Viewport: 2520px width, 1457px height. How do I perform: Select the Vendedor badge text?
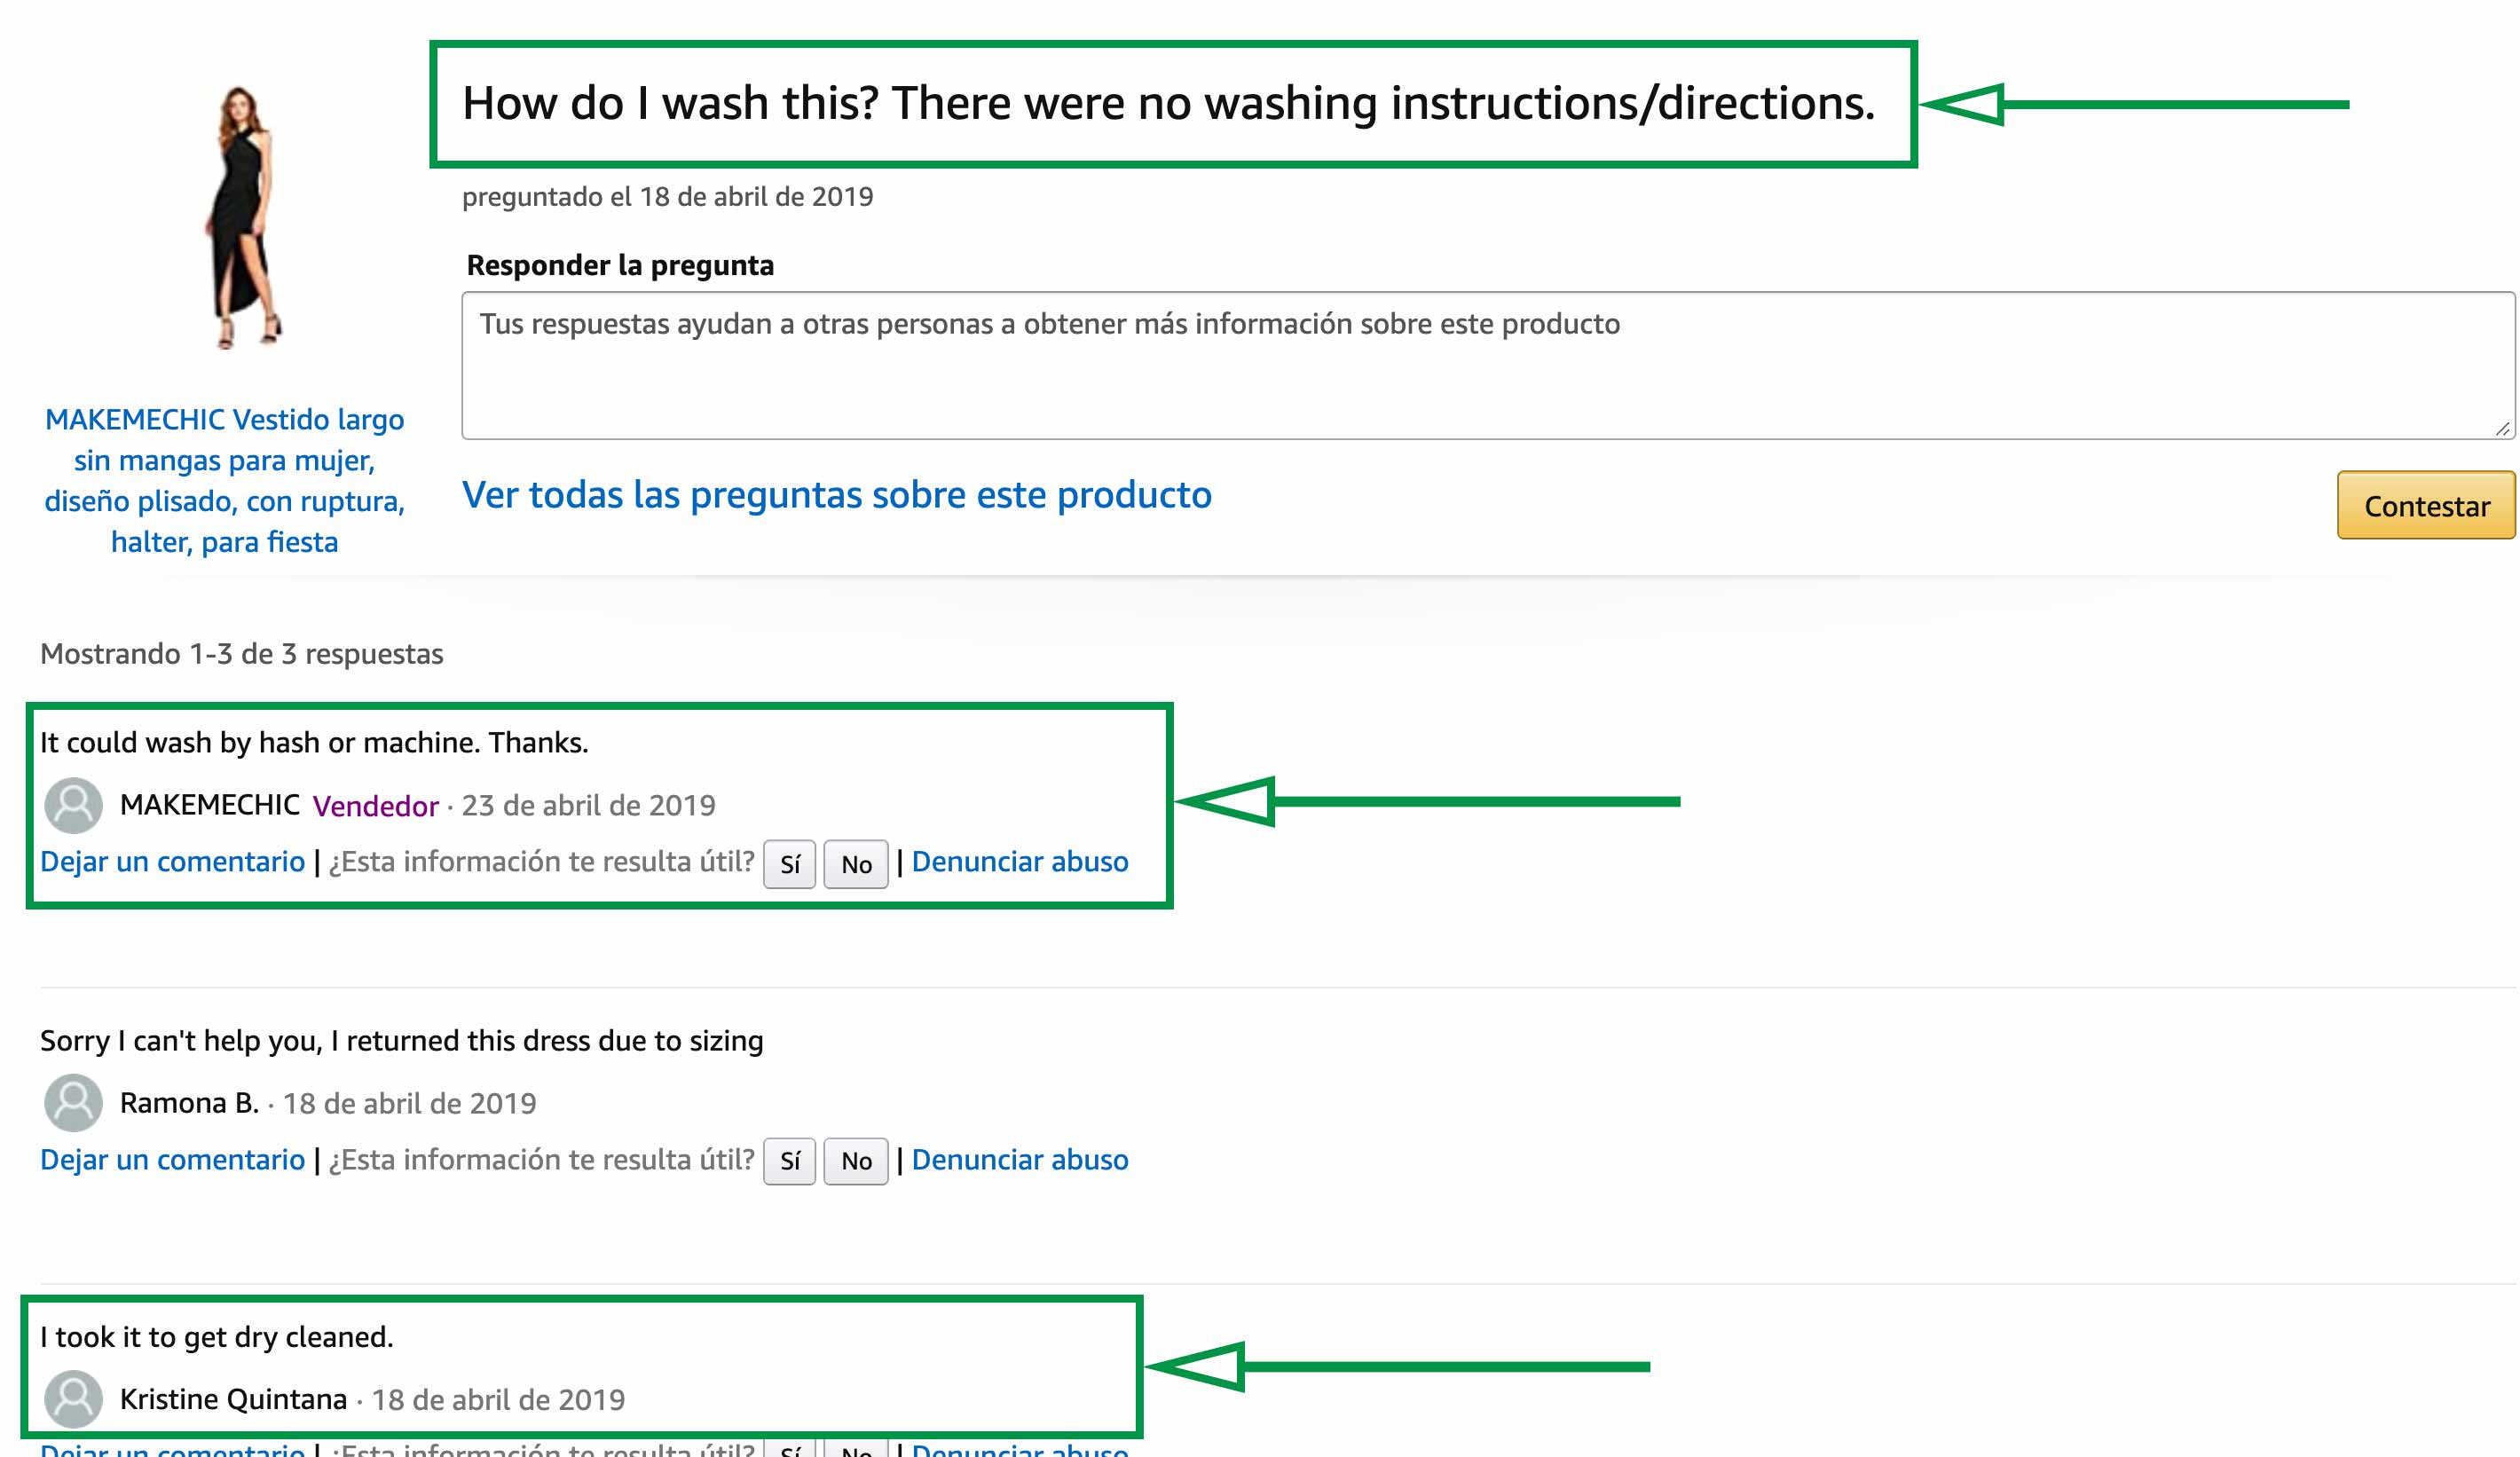376,806
